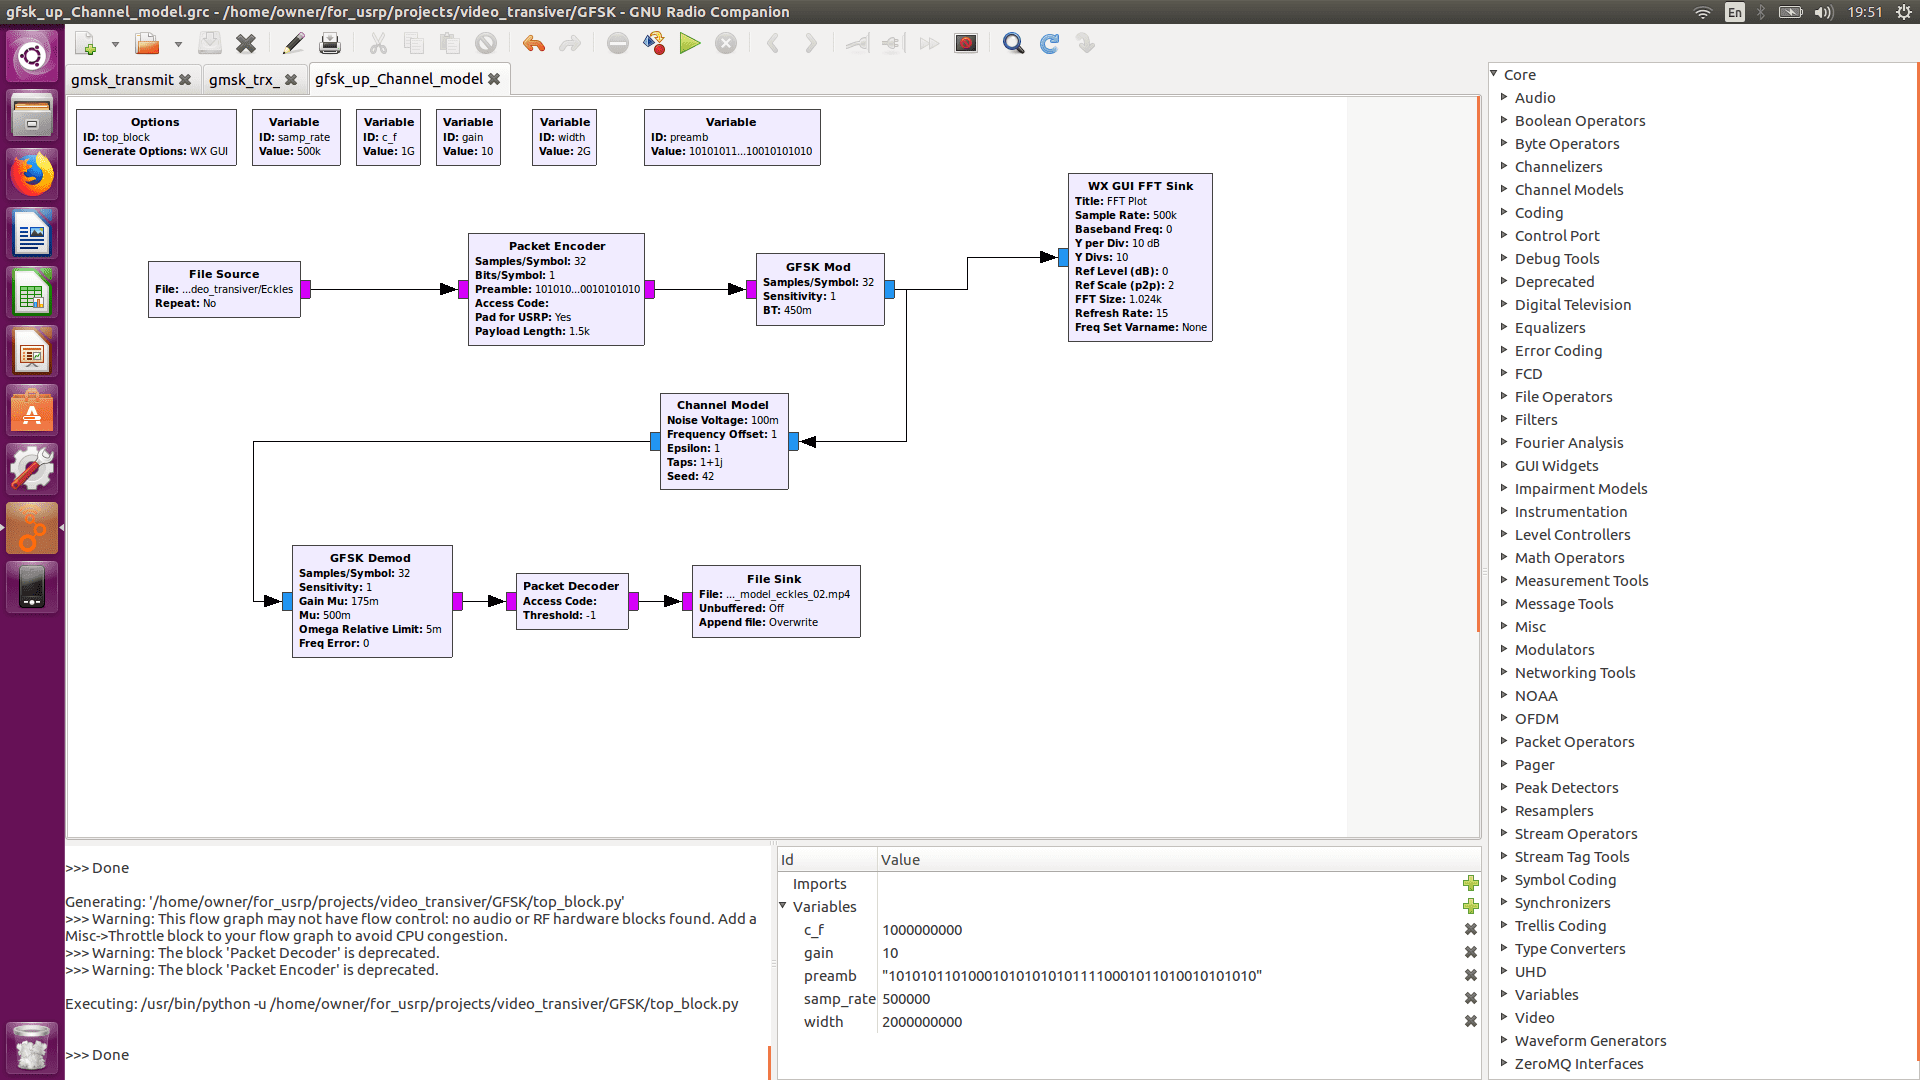The height and width of the screenshot is (1080, 1920).
Task: Copy the selected block
Action: 414,44
